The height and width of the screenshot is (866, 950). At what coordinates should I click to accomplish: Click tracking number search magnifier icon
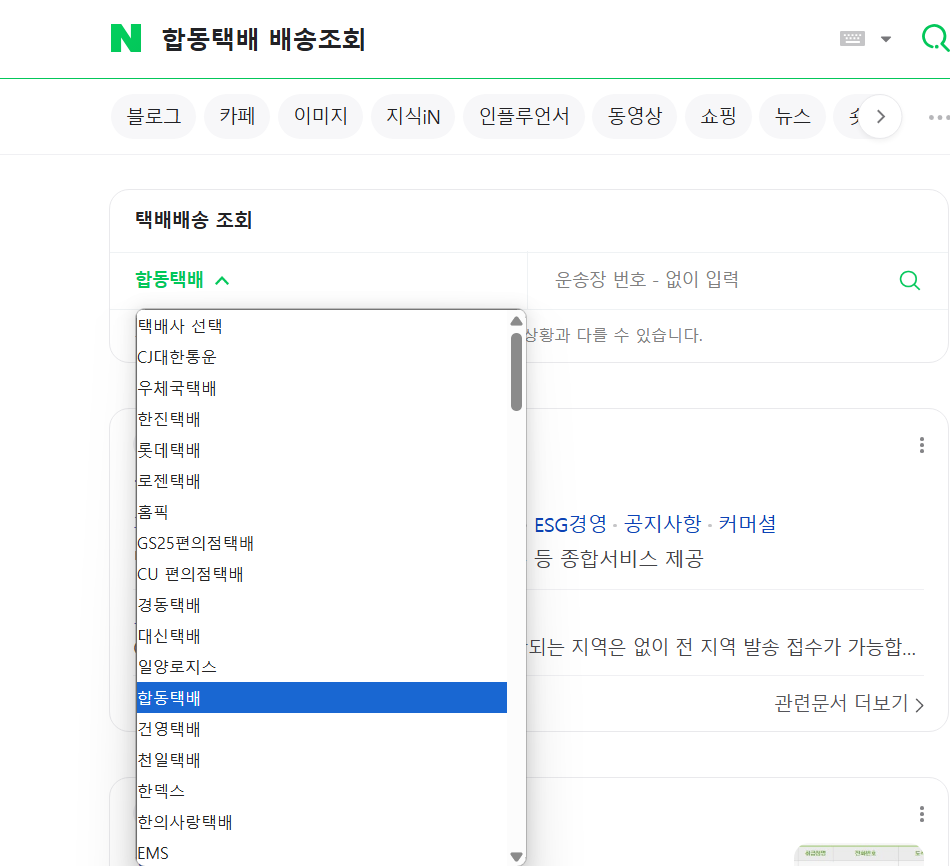[909, 280]
